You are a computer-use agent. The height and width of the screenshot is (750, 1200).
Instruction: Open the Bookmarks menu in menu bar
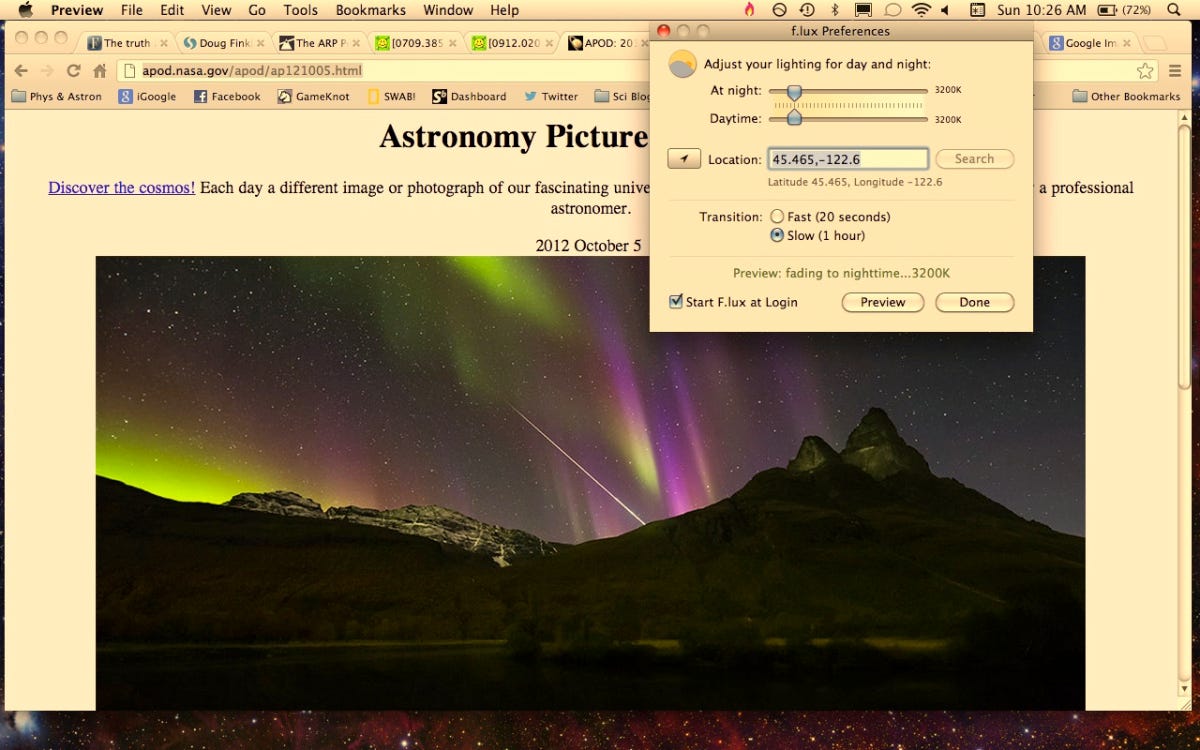click(370, 10)
